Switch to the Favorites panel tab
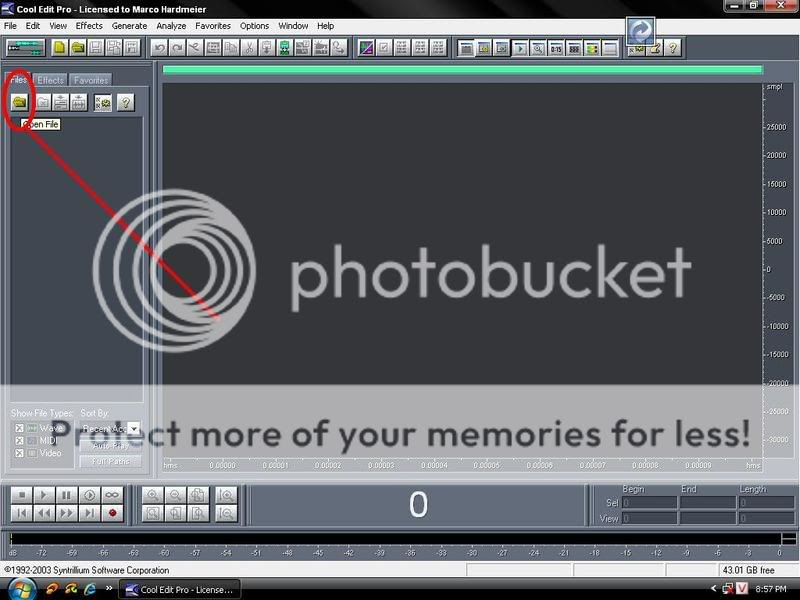Image resolution: width=800 pixels, height=600 pixels. pos(90,80)
